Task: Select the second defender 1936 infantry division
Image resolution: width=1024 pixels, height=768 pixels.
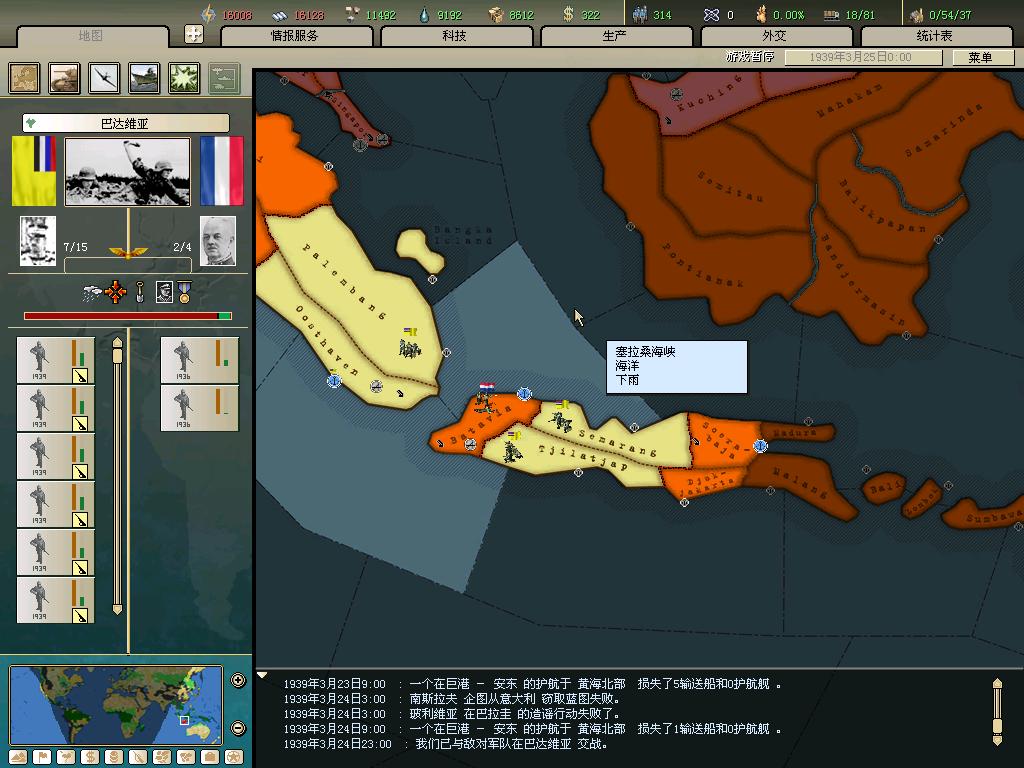Action: tap(200, 408)
